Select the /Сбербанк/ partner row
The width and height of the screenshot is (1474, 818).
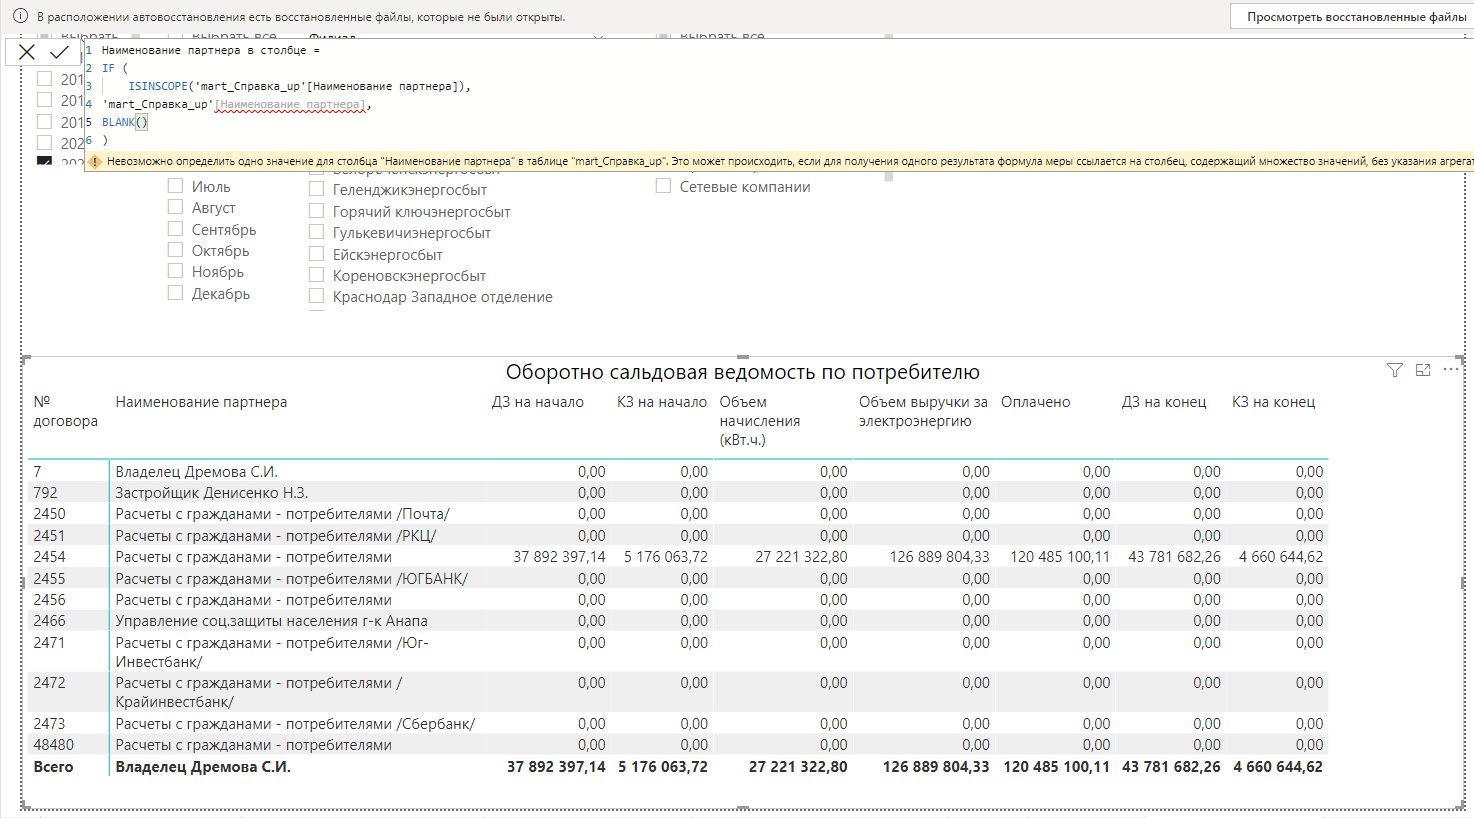pos(678,723)
